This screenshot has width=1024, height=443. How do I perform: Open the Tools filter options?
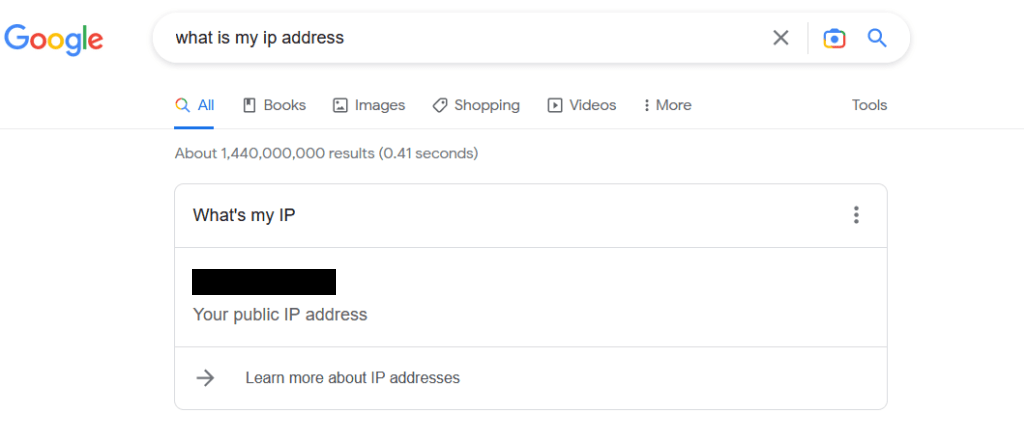tap(869, 105)
